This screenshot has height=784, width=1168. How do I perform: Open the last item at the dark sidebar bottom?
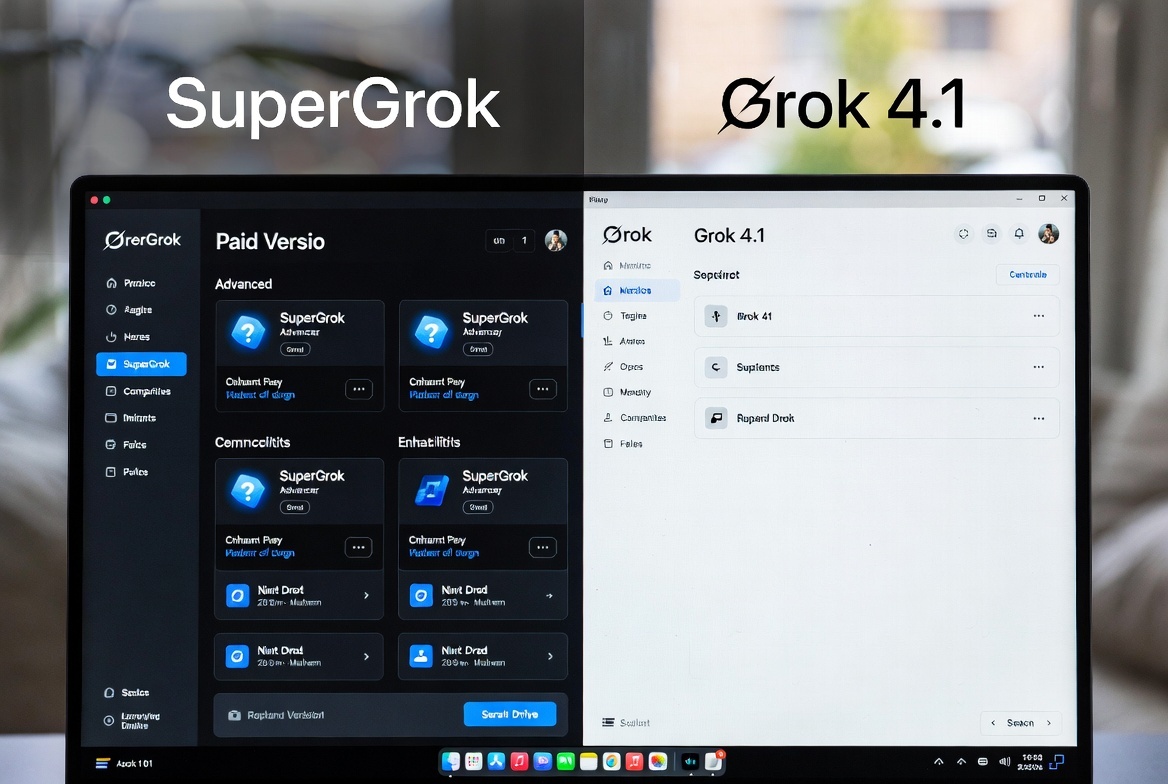click(x=132, y=721)
